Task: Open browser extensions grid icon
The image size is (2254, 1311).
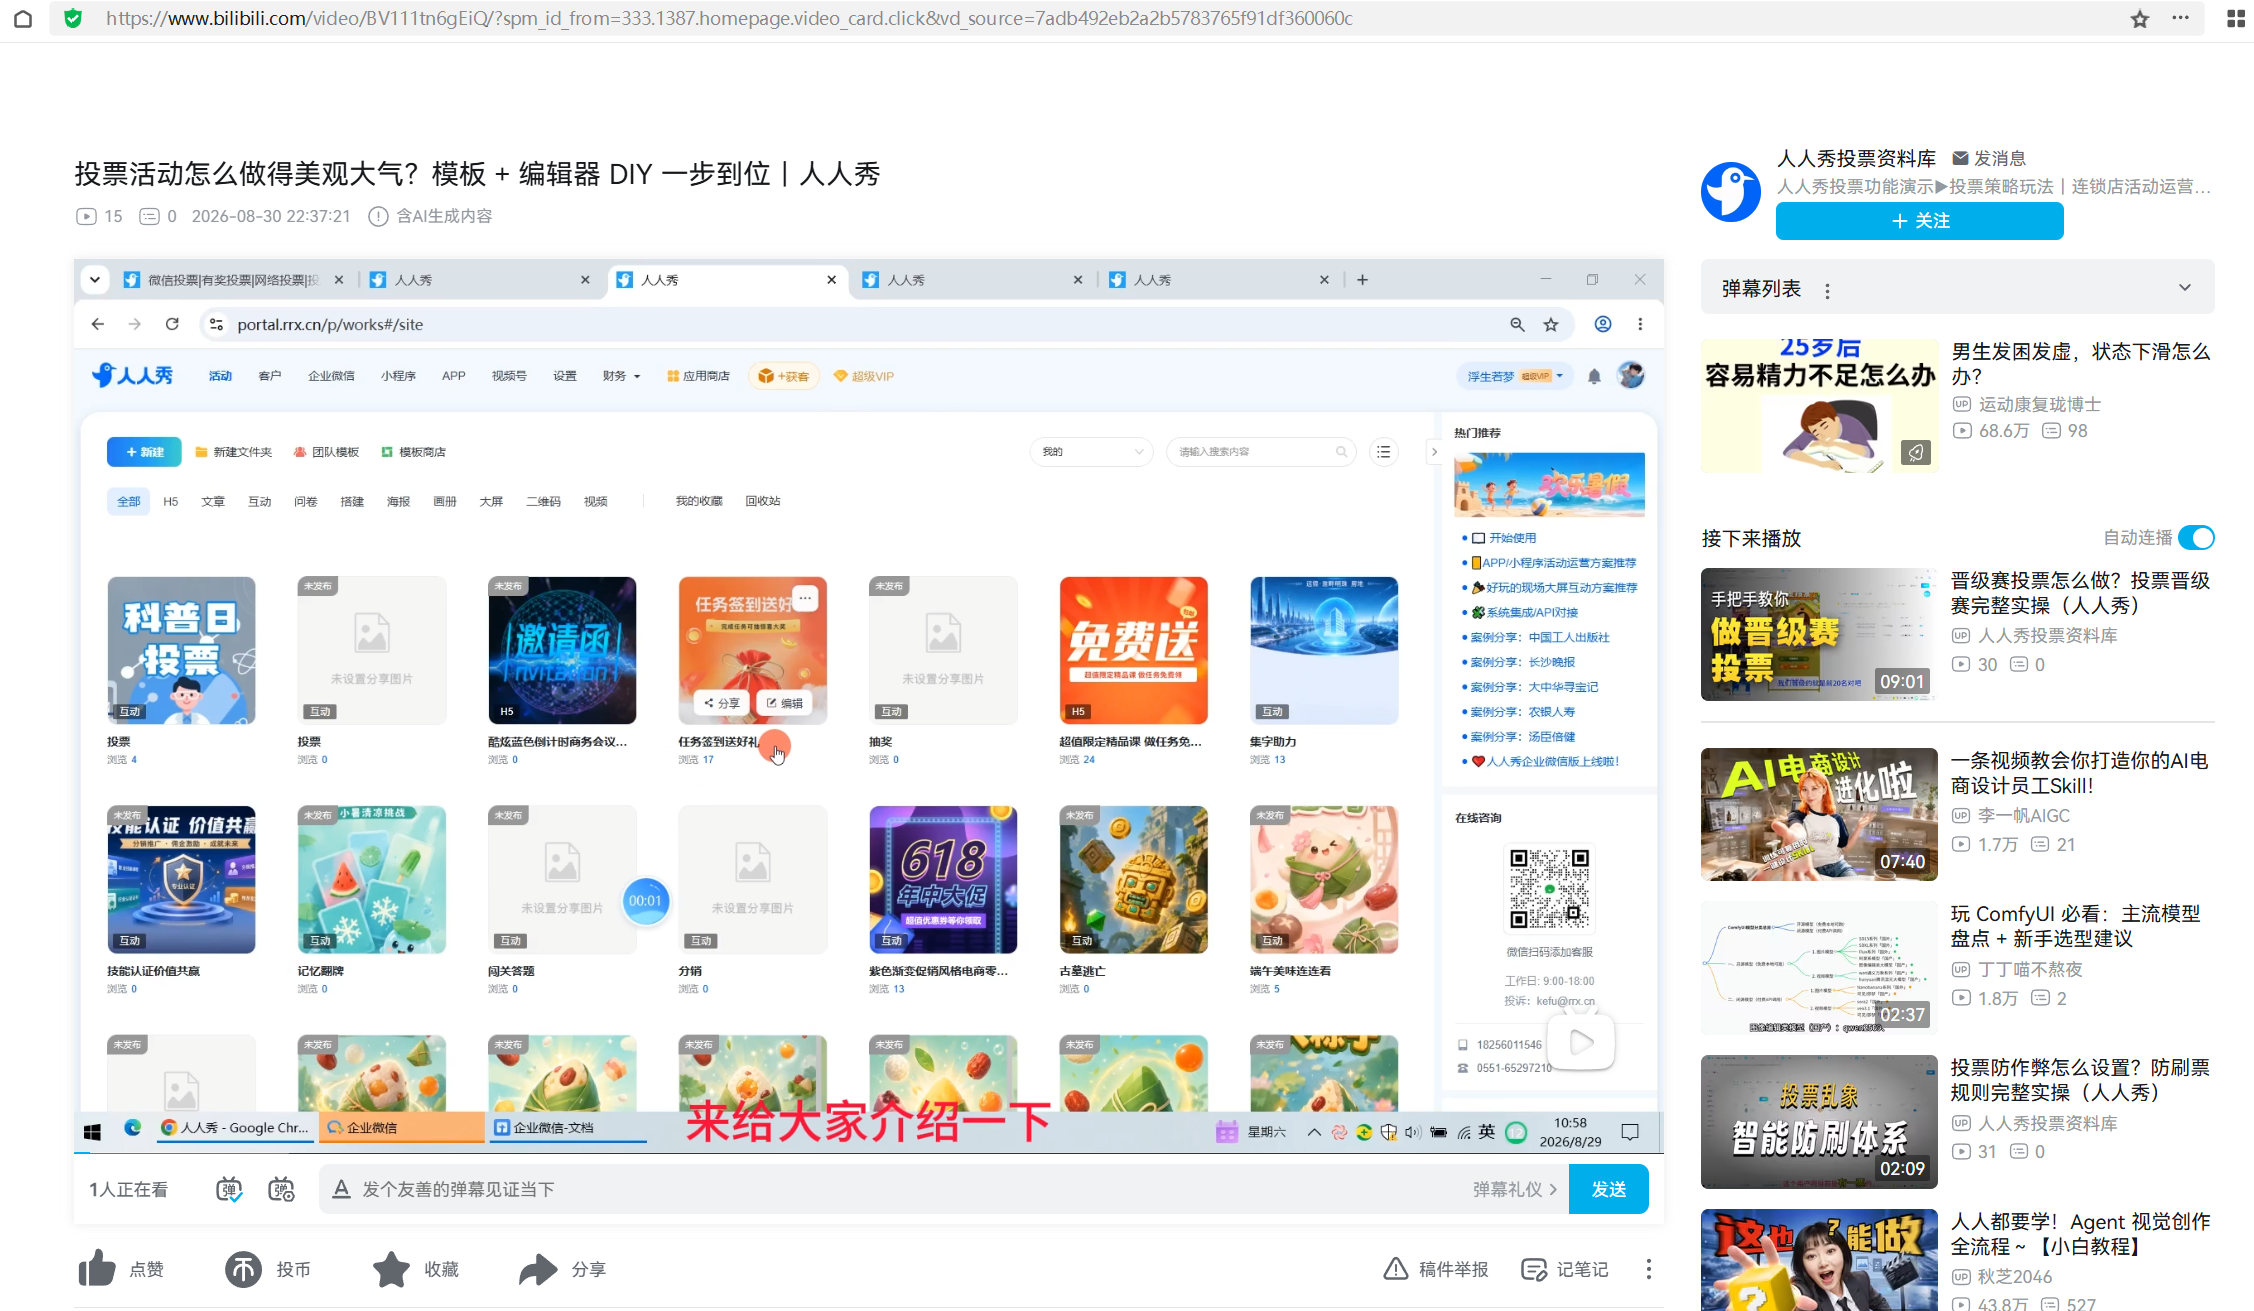Action: click(2235, 19)
